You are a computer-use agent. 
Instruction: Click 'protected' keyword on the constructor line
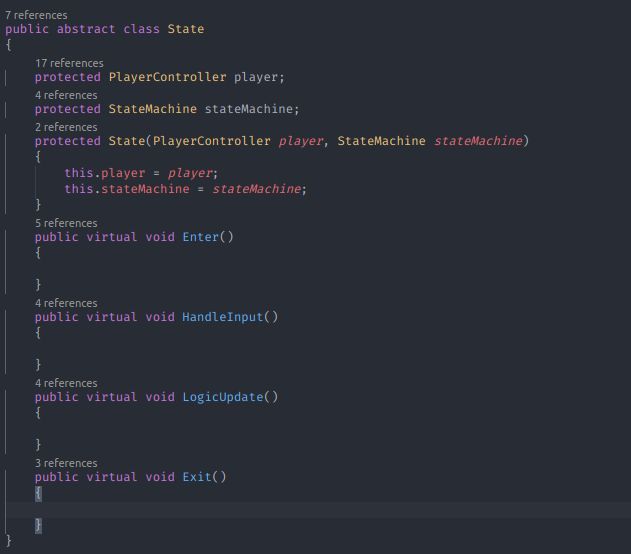tap(68, 141)
